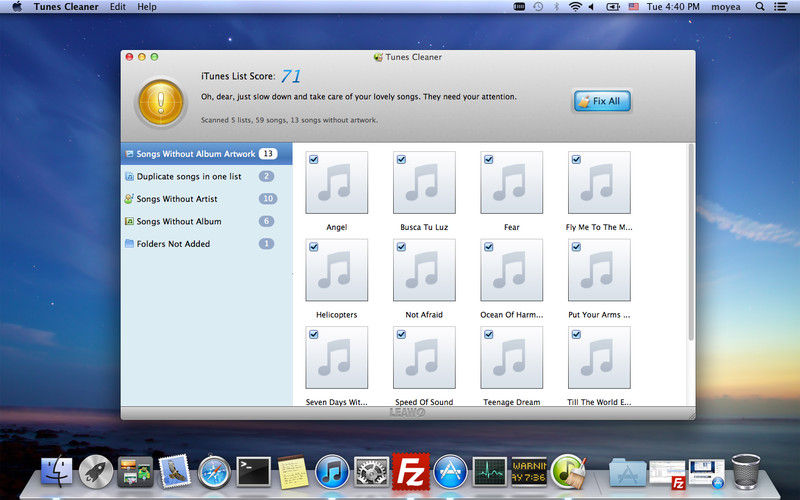Image resolution: width=800 pixels, height=500 pixels.
Task: Toggle Put Your Arms ... checkbox
Action: pos(577,247)
